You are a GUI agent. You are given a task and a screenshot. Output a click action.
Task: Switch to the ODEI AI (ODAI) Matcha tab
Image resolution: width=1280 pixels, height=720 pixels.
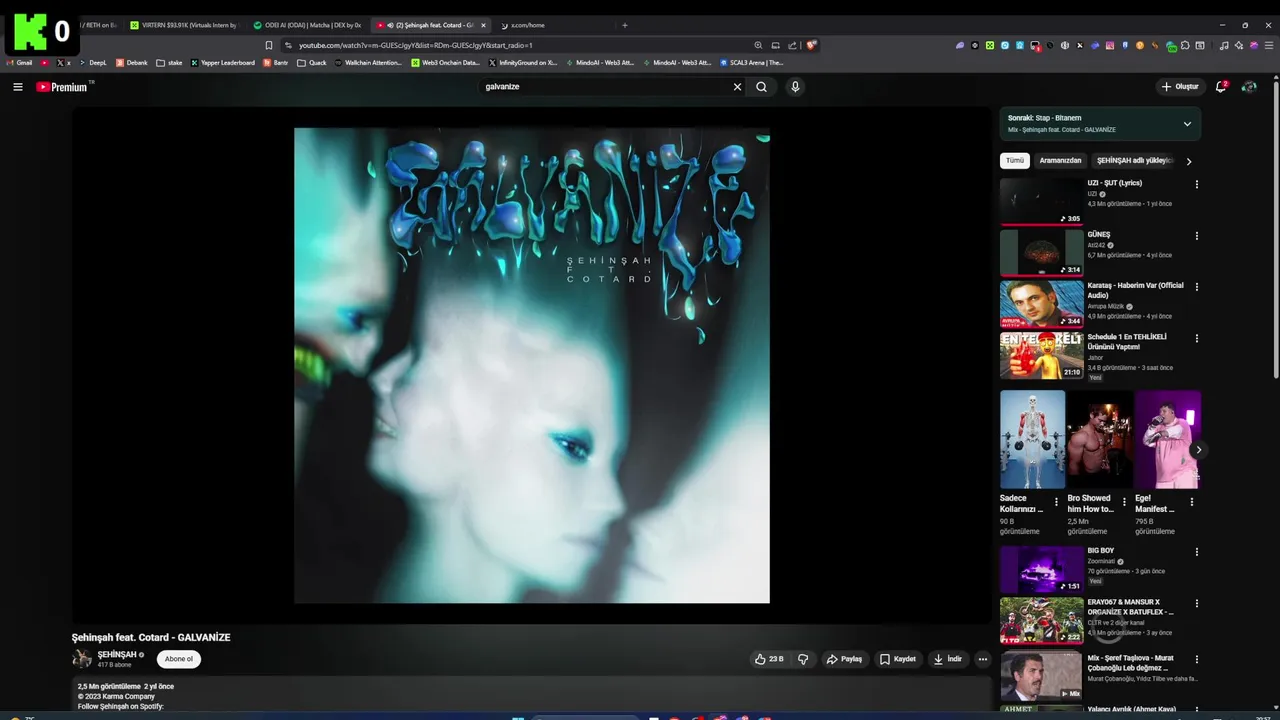coord(308,25)
